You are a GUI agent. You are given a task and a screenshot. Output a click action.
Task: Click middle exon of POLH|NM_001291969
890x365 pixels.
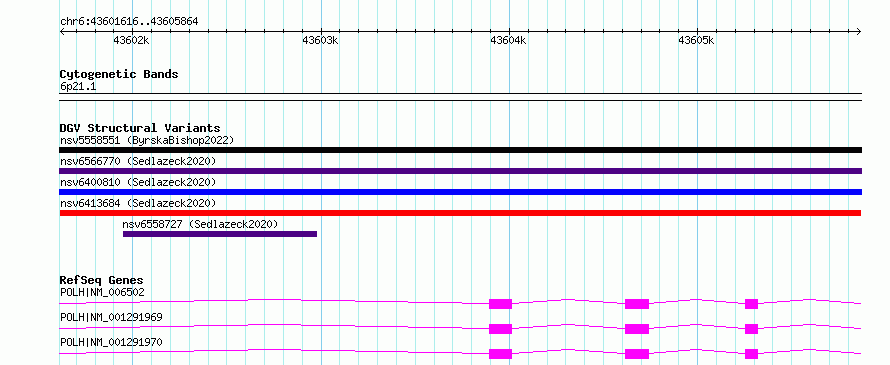pyautogui.click(x=637, y=329)
